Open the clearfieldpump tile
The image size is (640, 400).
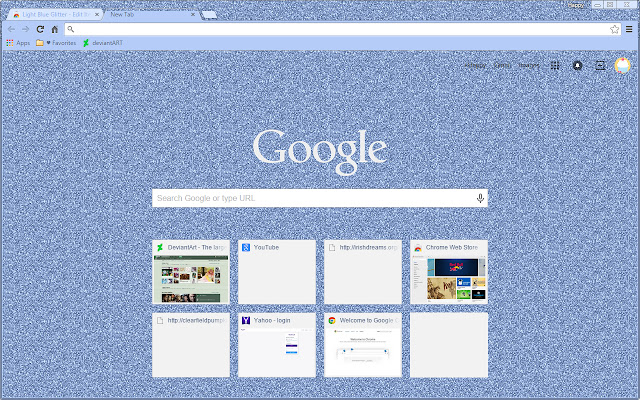tap(191, 345)
